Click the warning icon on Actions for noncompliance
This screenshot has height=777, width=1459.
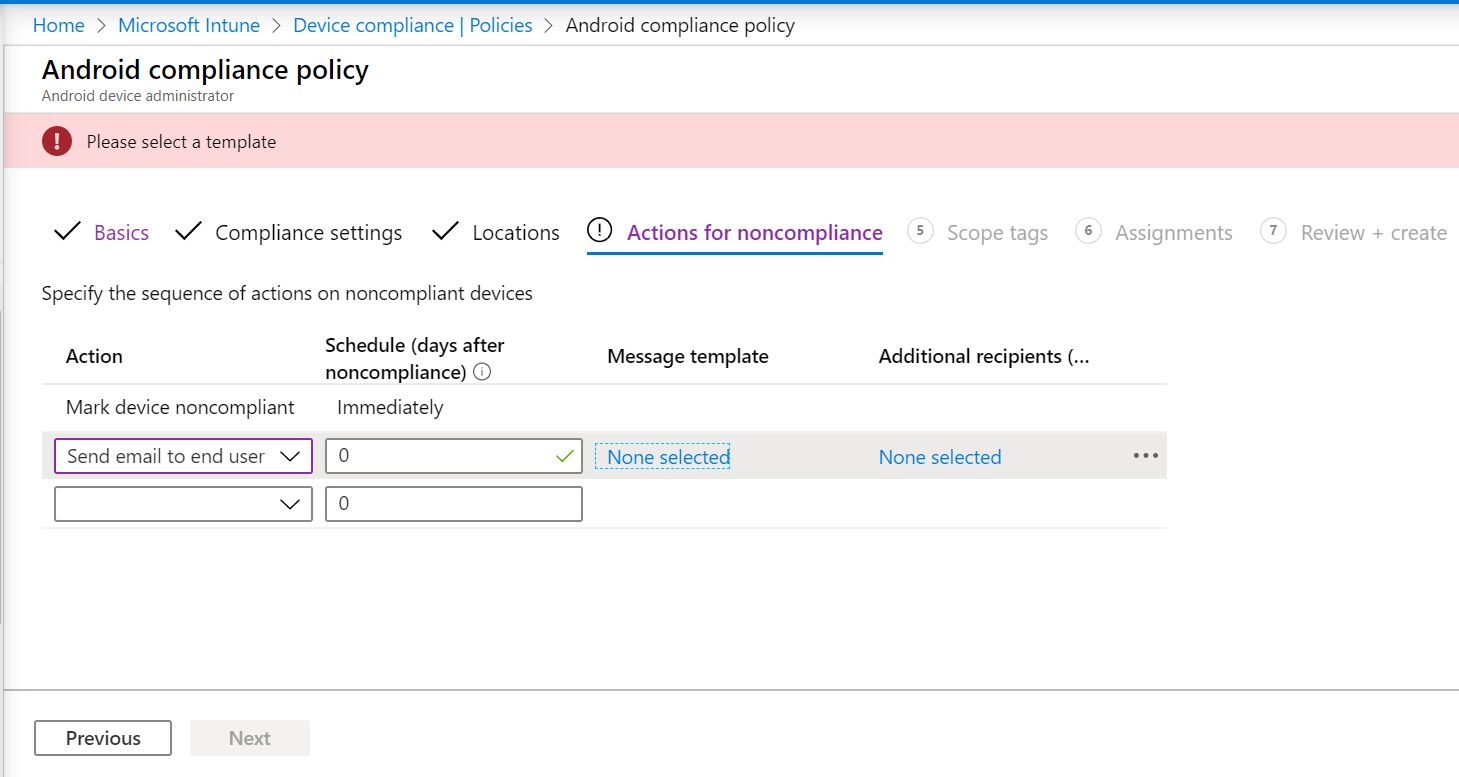(x=599, y=231)
